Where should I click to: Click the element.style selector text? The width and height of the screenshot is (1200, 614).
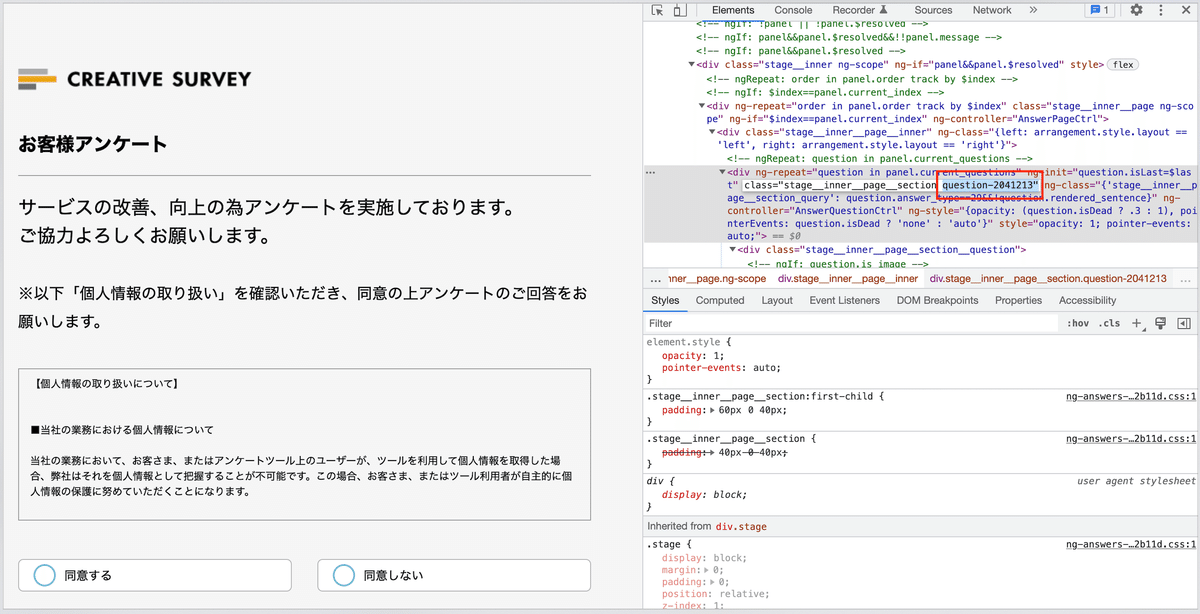click(x=685, y=342)
